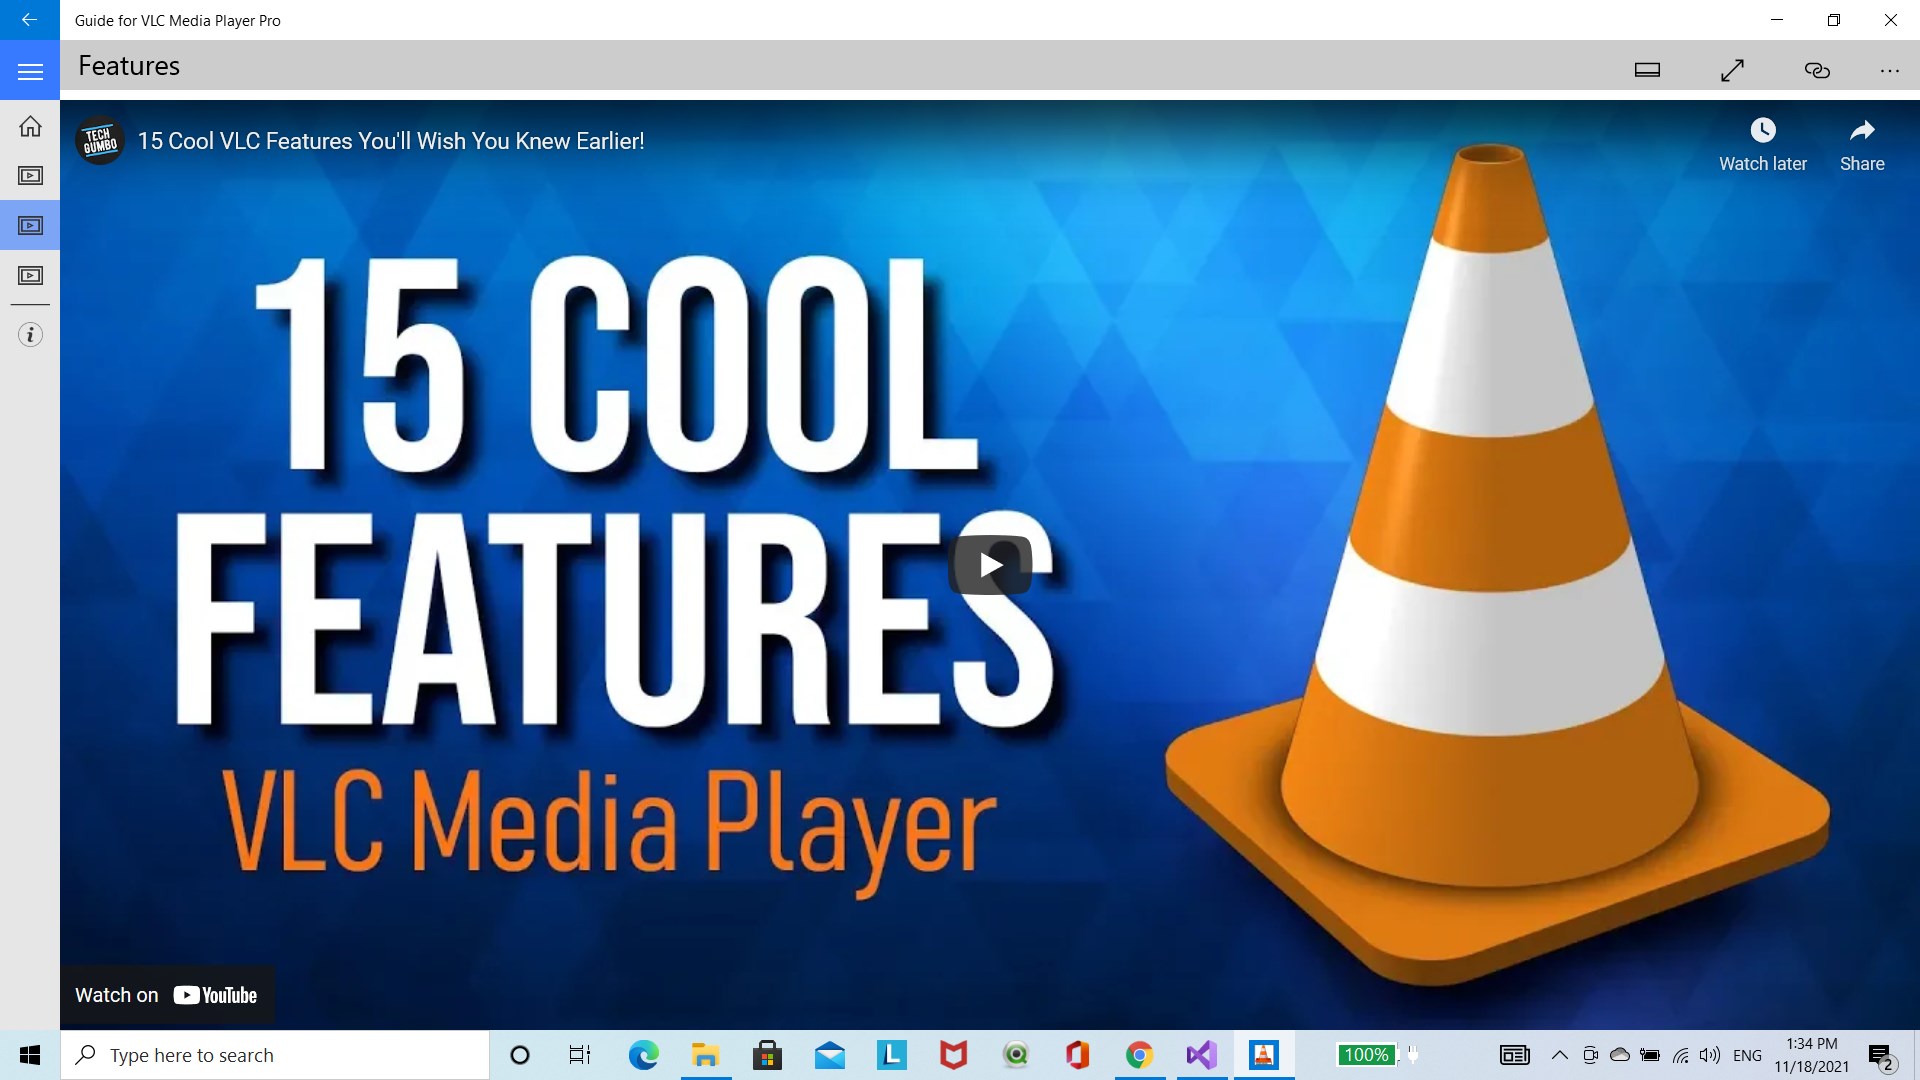Play the 15 Cool Features video
The width and height of the screenshot is (1920, 1080).
point(990,565)
